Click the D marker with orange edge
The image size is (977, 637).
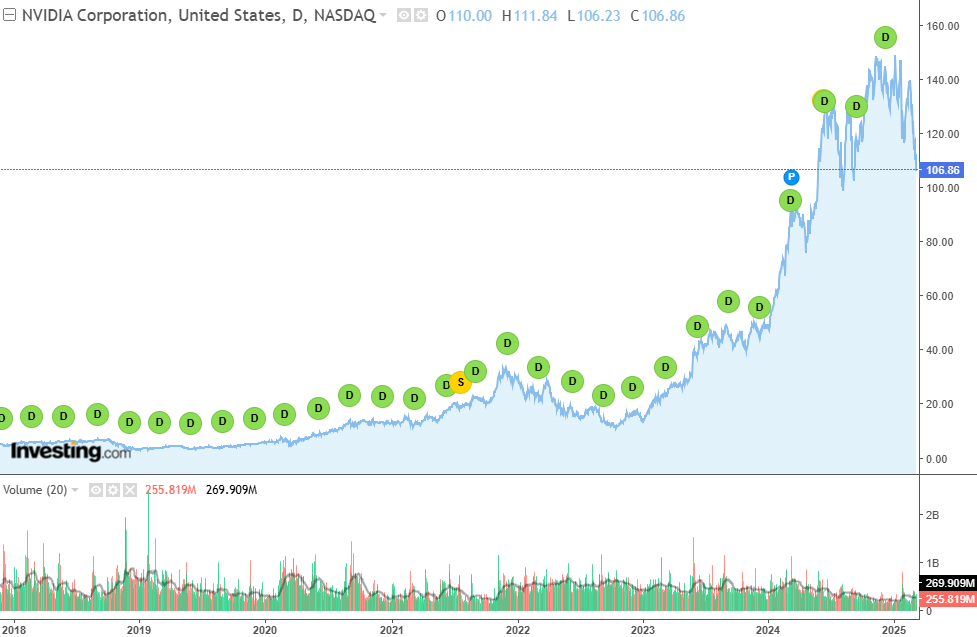click(824, 101)
